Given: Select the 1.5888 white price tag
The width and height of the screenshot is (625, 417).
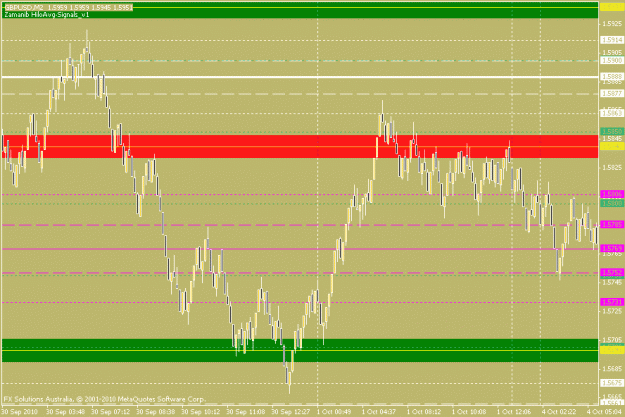Looking at the screenshot, I should coord(612,77).
